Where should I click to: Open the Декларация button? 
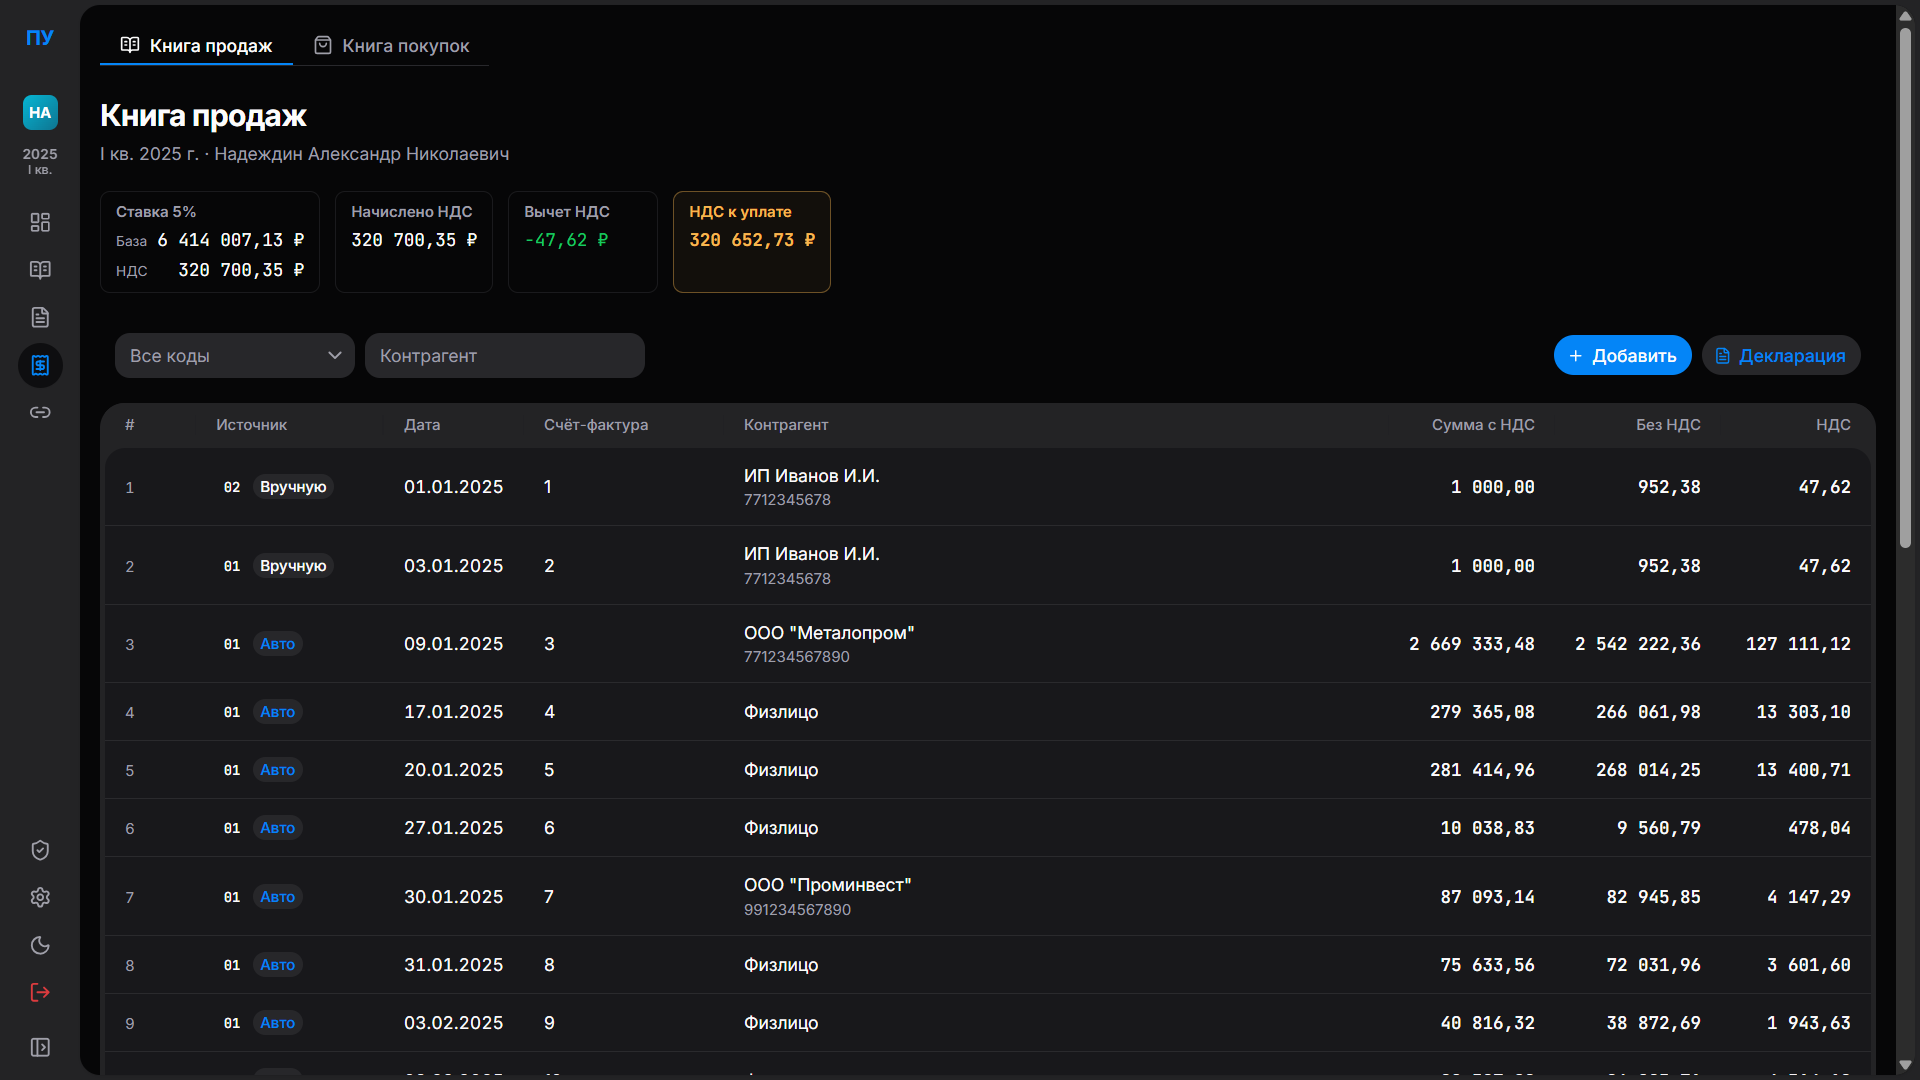[1780, 356]
